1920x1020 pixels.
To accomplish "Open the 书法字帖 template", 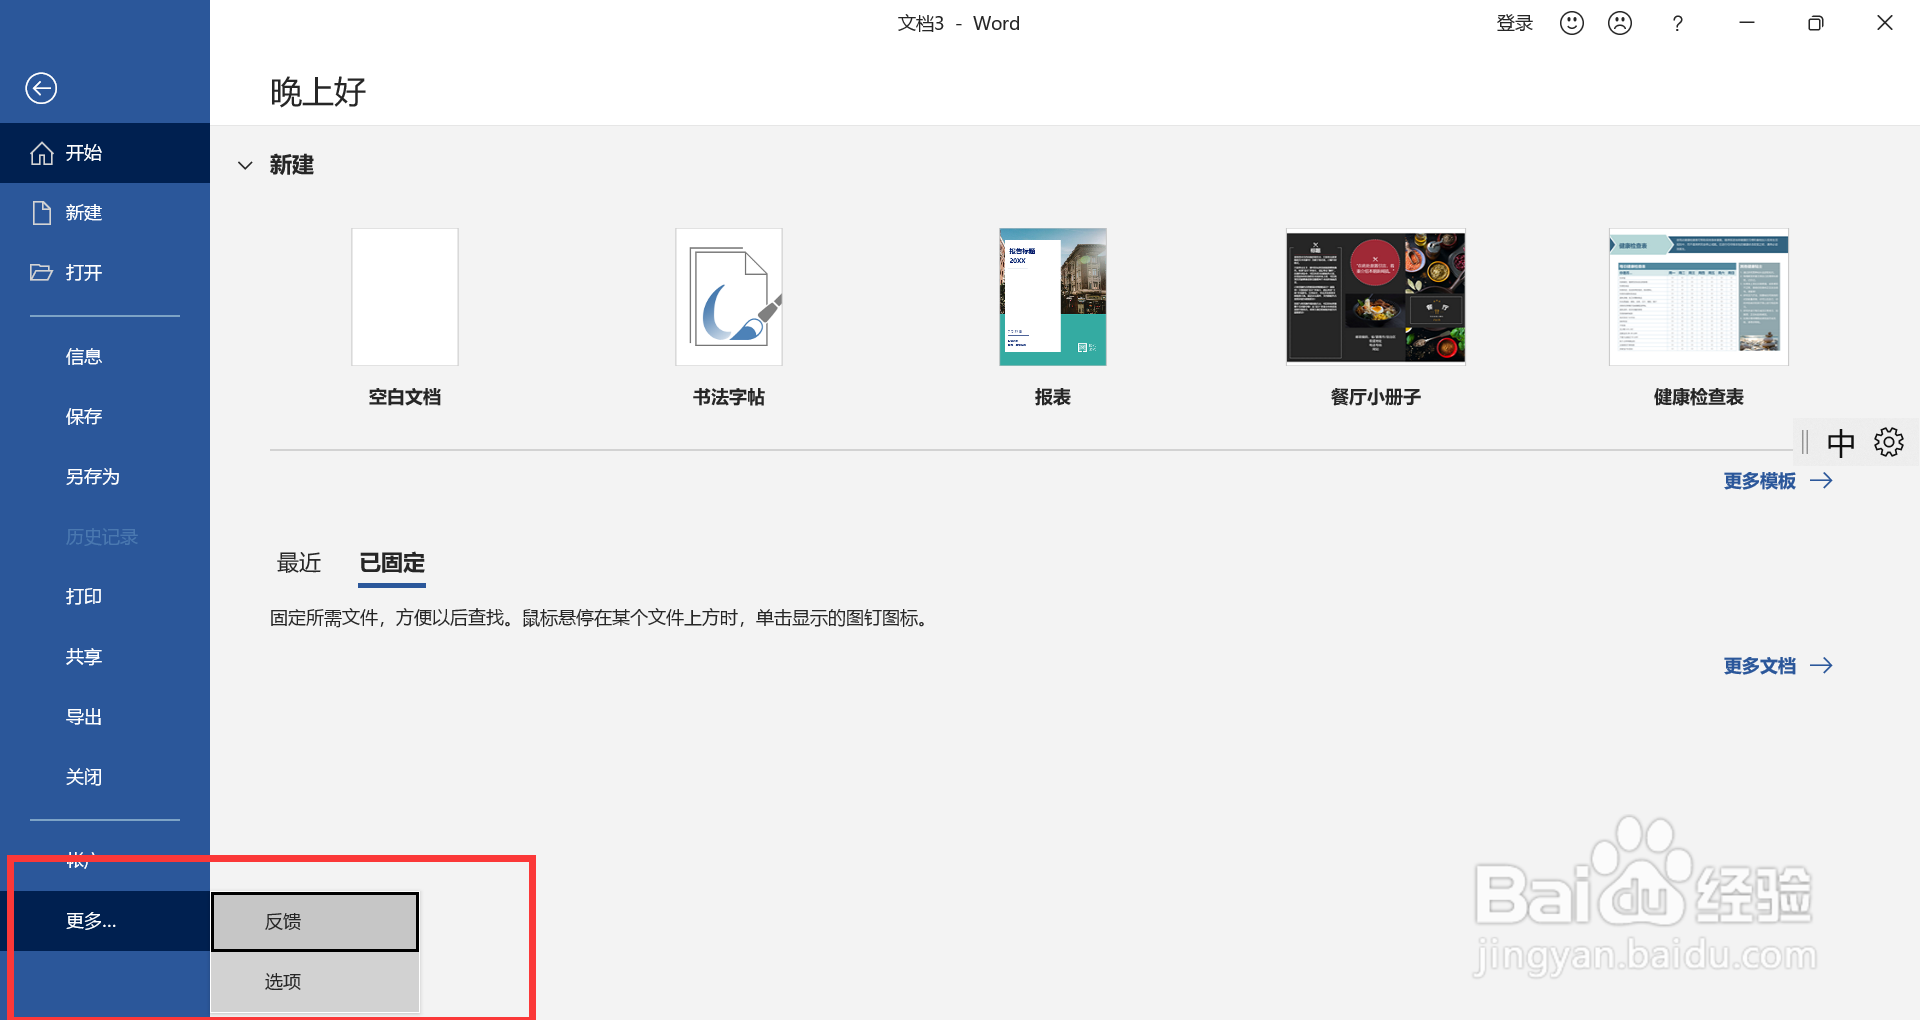I will tap(729, 318).
